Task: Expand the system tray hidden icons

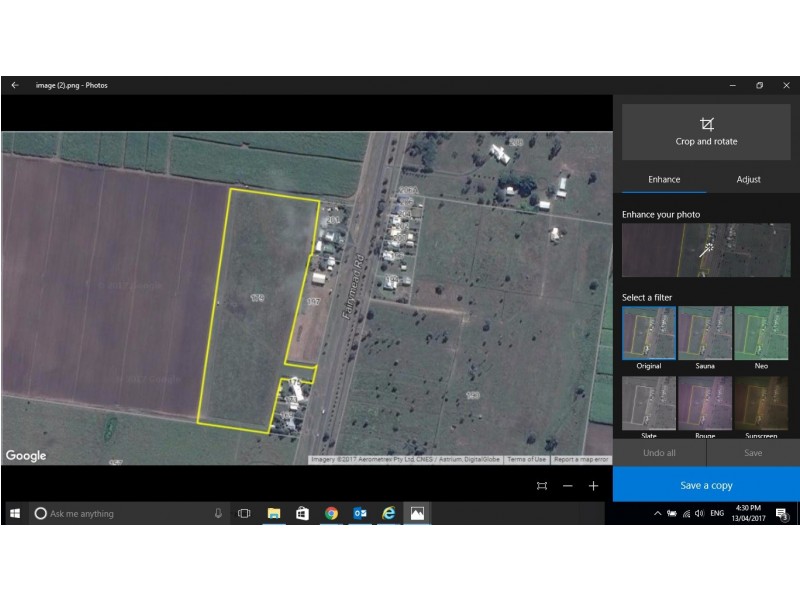Action: [x=657, y=513]
